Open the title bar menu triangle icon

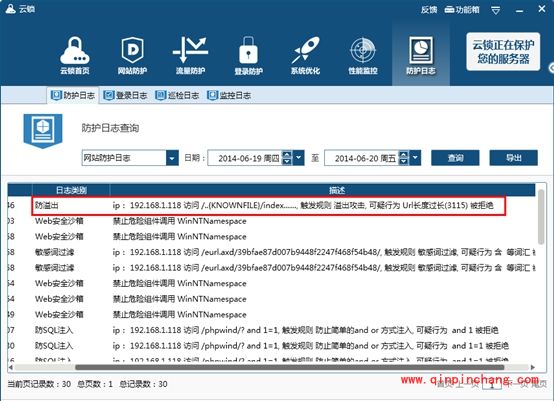pos(496,10)
